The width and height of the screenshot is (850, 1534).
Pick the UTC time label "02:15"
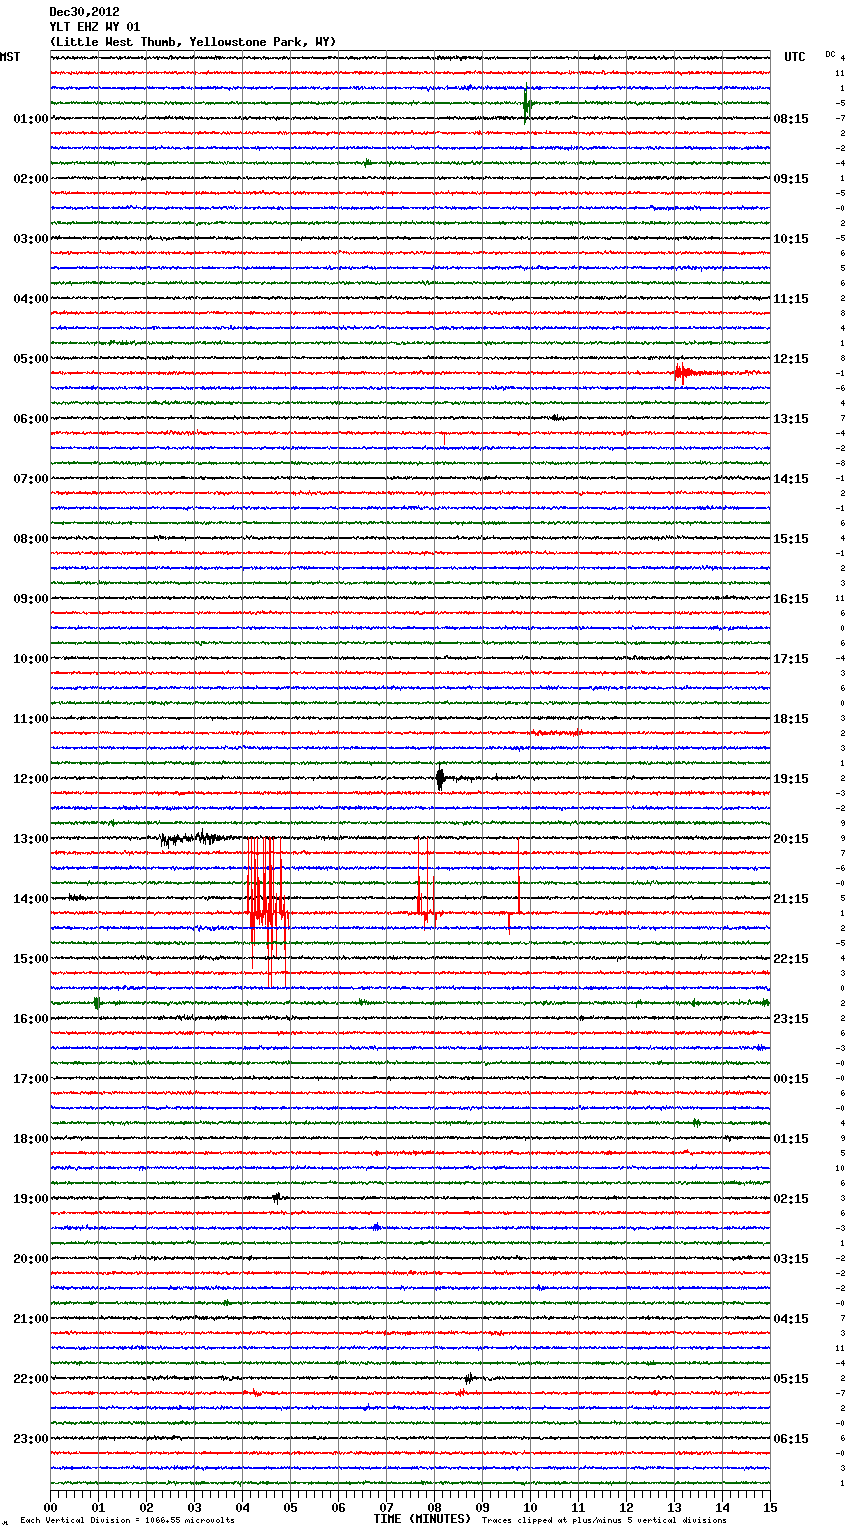click(791, 1199)
